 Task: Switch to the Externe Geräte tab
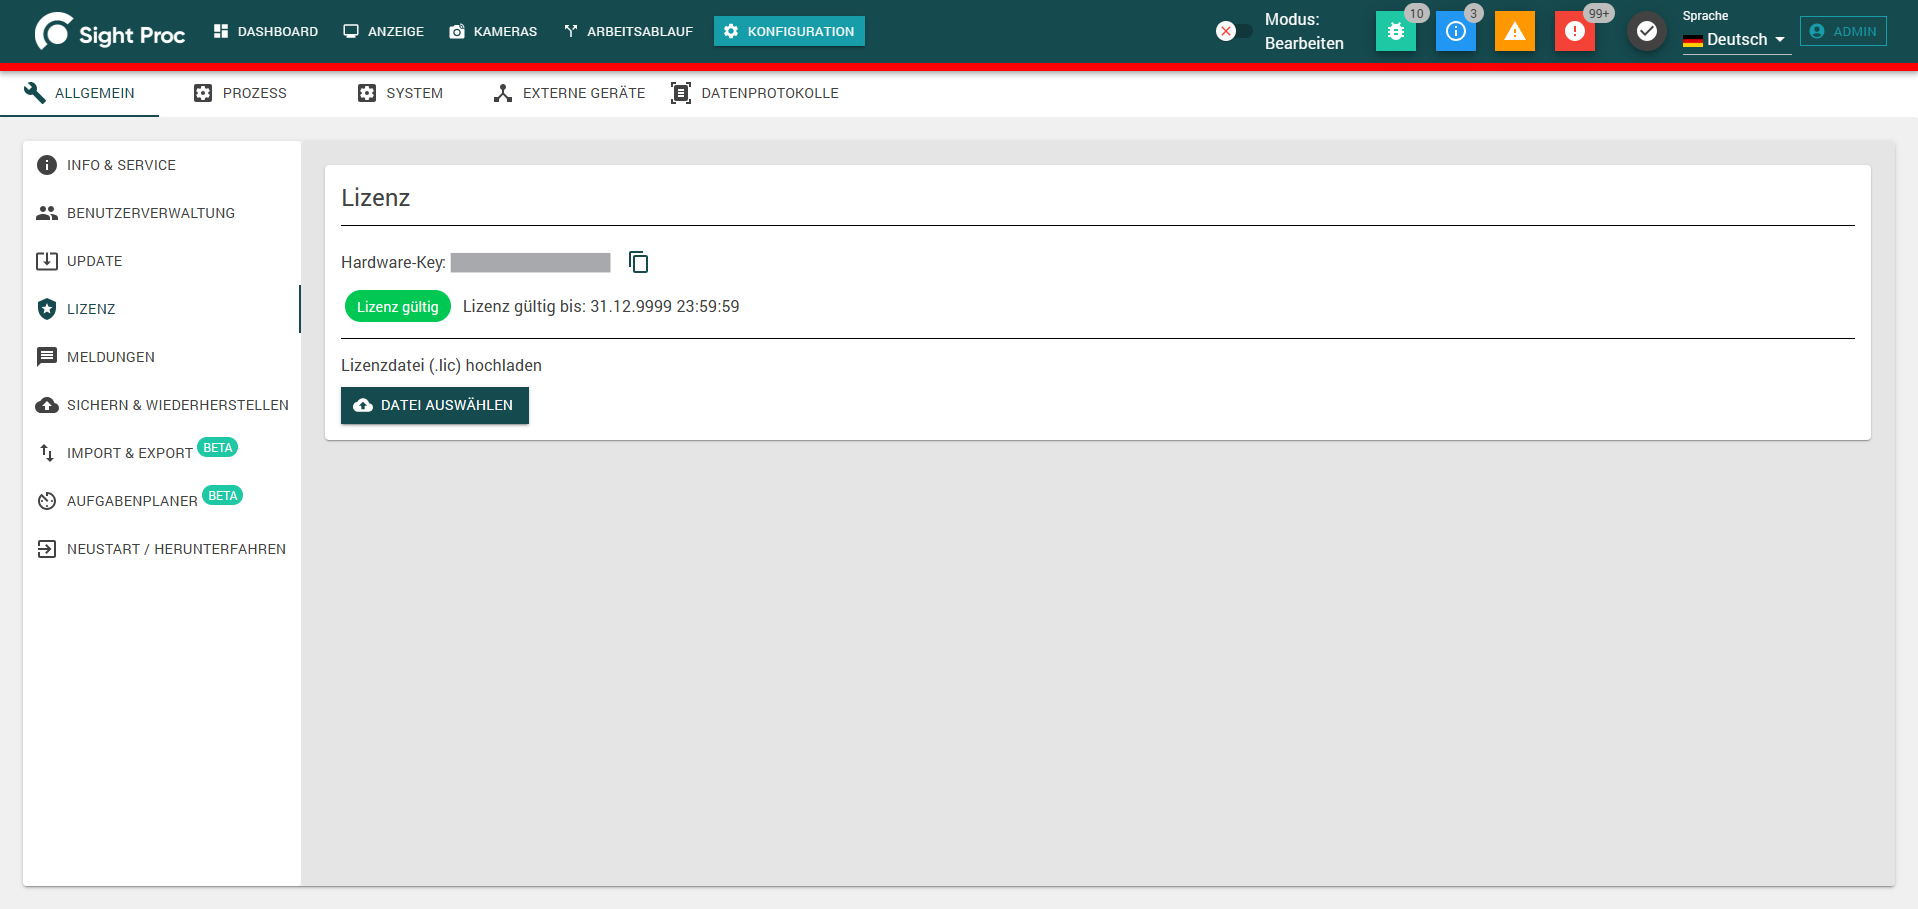569,93
